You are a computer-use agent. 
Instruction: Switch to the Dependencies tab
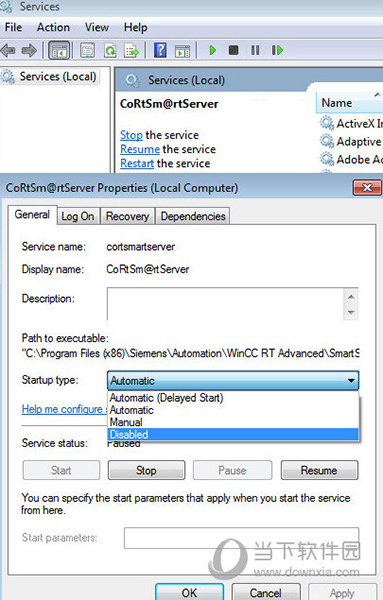click(193, 216)
